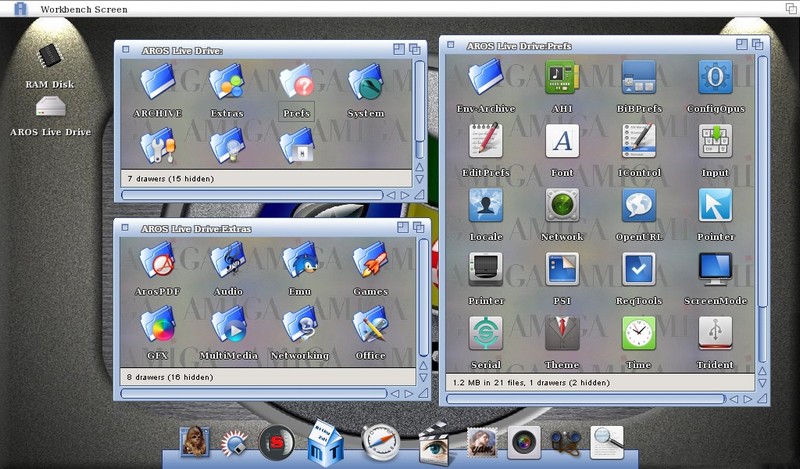800x469 pixels.
Task: Click scroll down arrow in Prefs window
Action: [x=762, y=383]
